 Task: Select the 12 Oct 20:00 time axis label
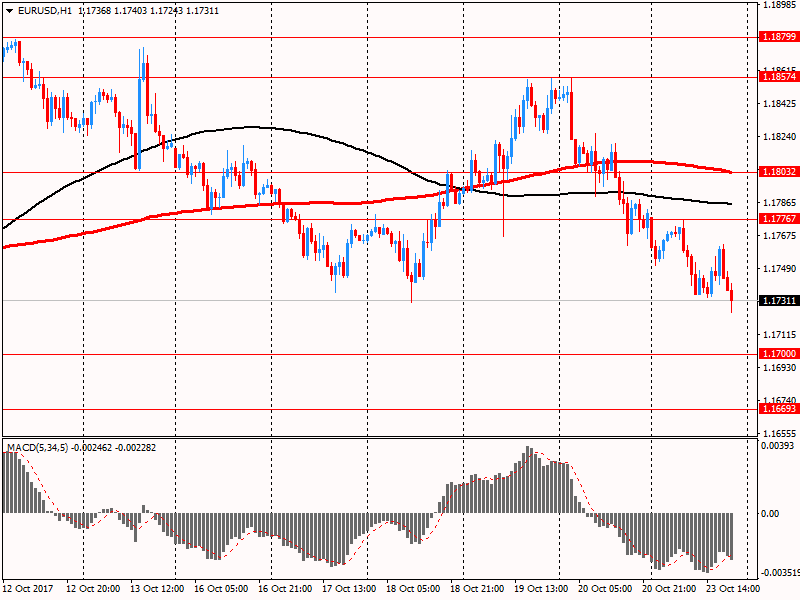93,588
